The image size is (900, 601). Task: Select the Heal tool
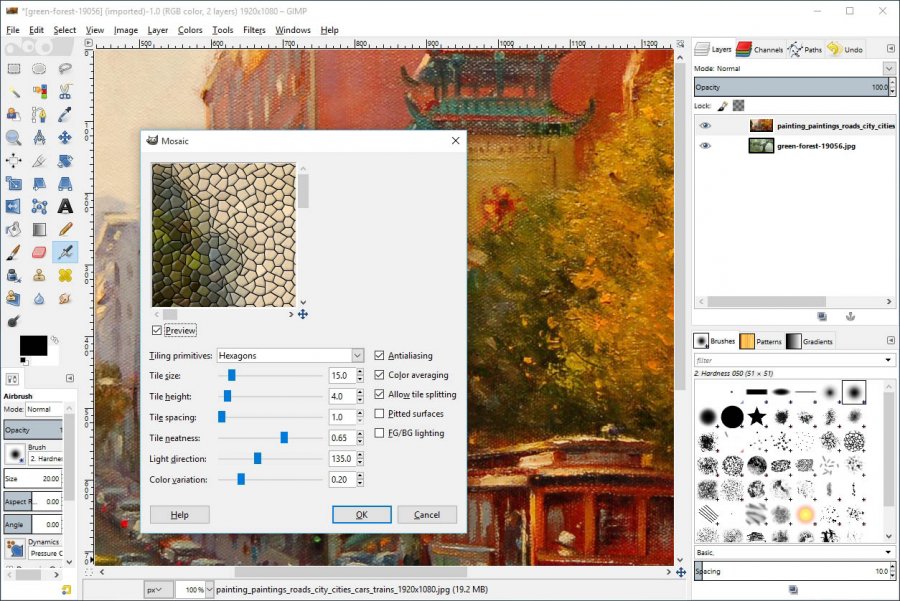tap(65, 276)
